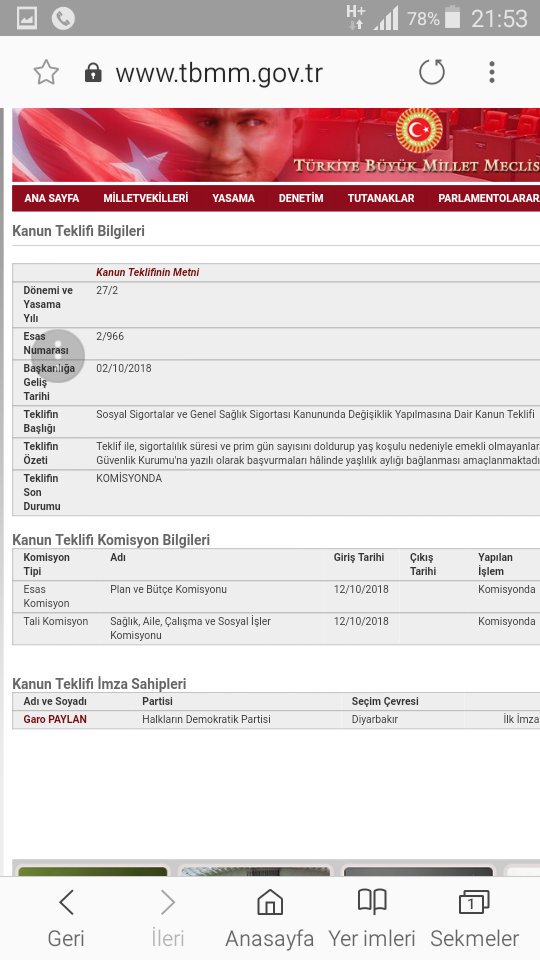Open the MİLLETVEKİLLERİ menu
This screenshot has height=960, width=540.
coord(146,198)
